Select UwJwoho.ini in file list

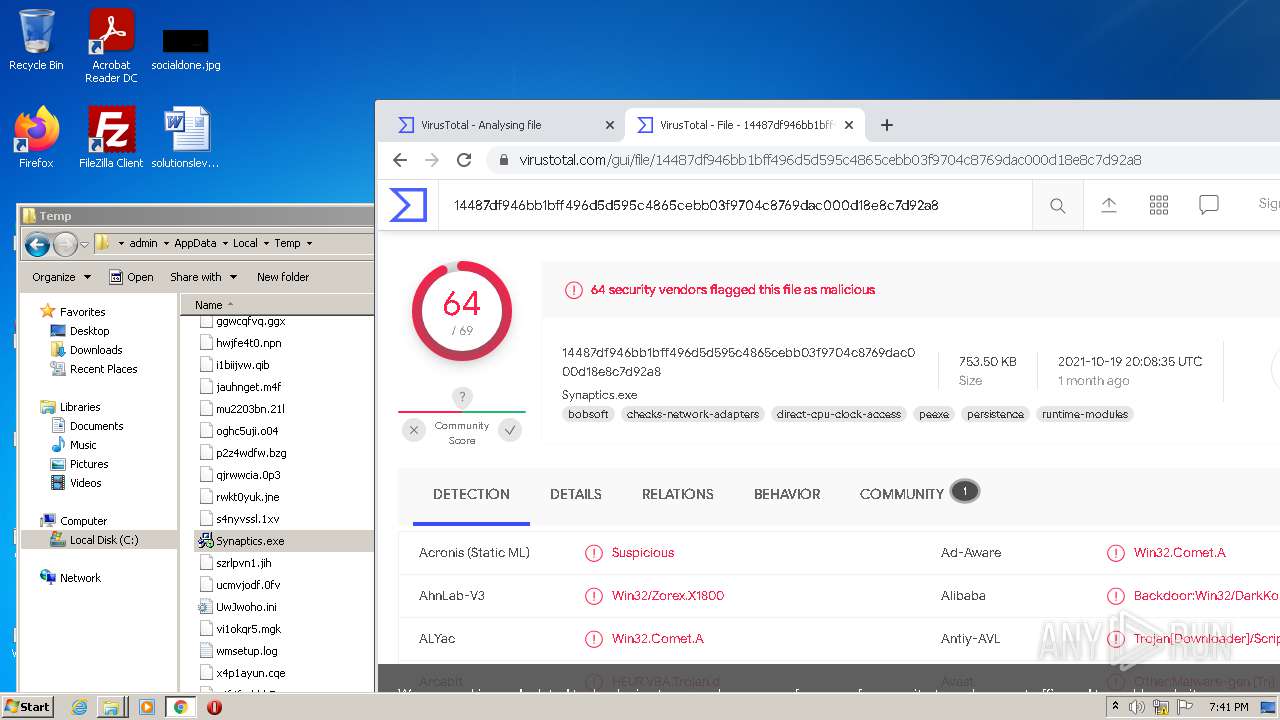pyautogui.click(x=246, y=607)
